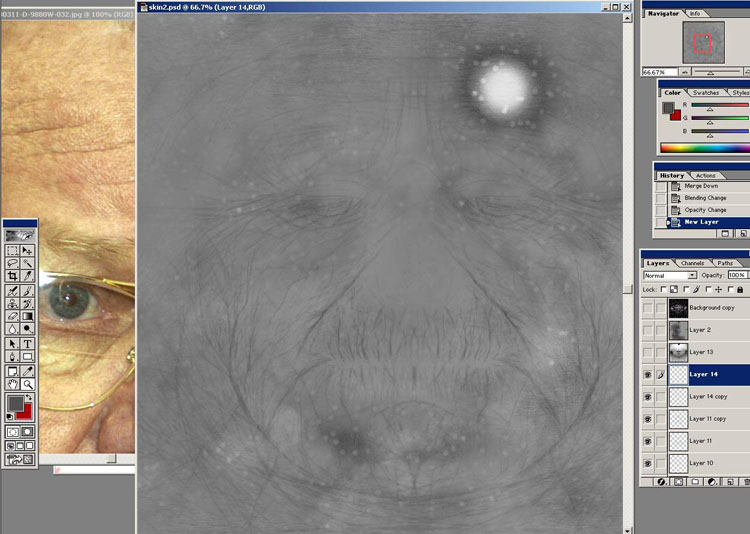Toggle visibility of Layer 10
The width and height of the screenshot is (750, 534).
(x=647, y=463)
